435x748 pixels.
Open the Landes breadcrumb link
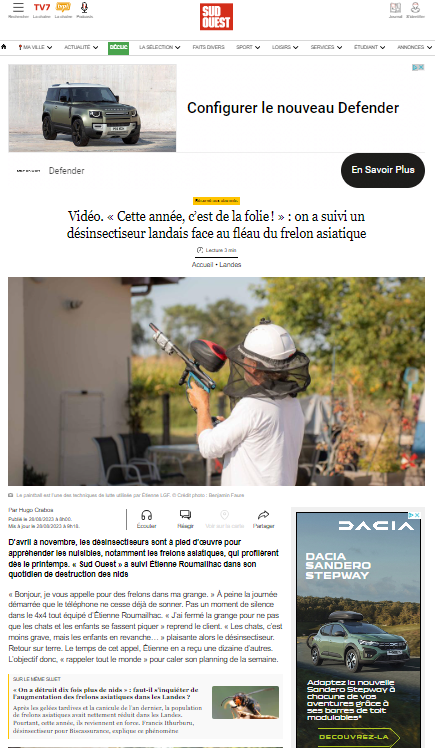[230, 264]
